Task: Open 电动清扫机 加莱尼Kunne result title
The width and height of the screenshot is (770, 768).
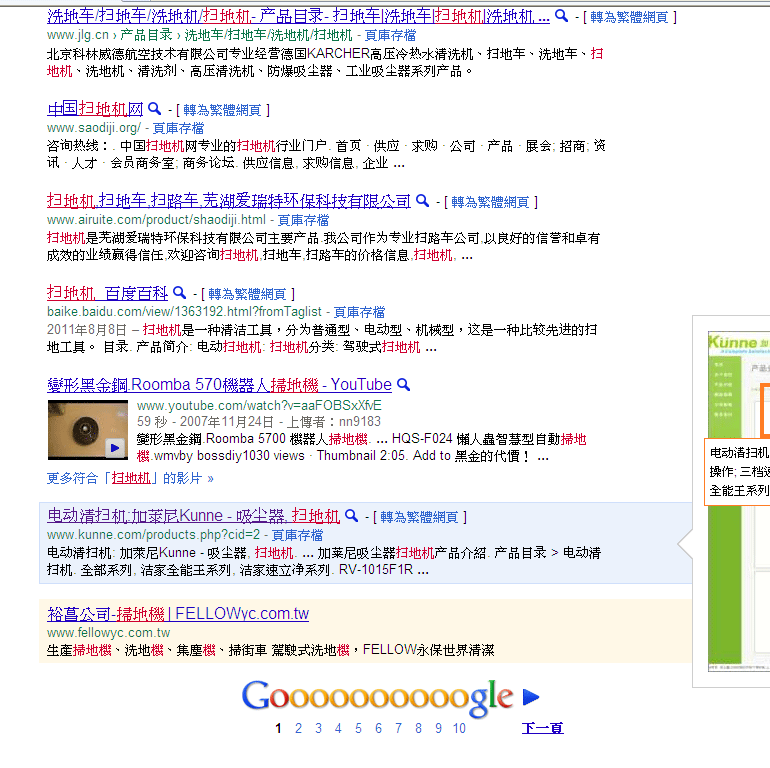Action: pos(193,516)
